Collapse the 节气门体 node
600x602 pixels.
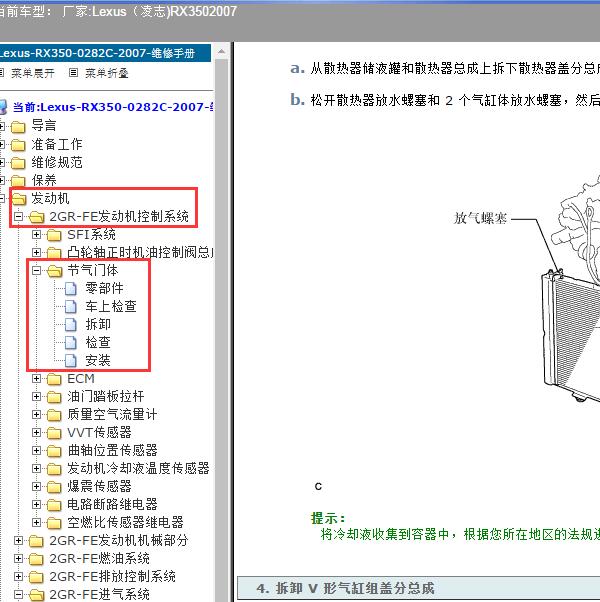click(x=36, y=270)
